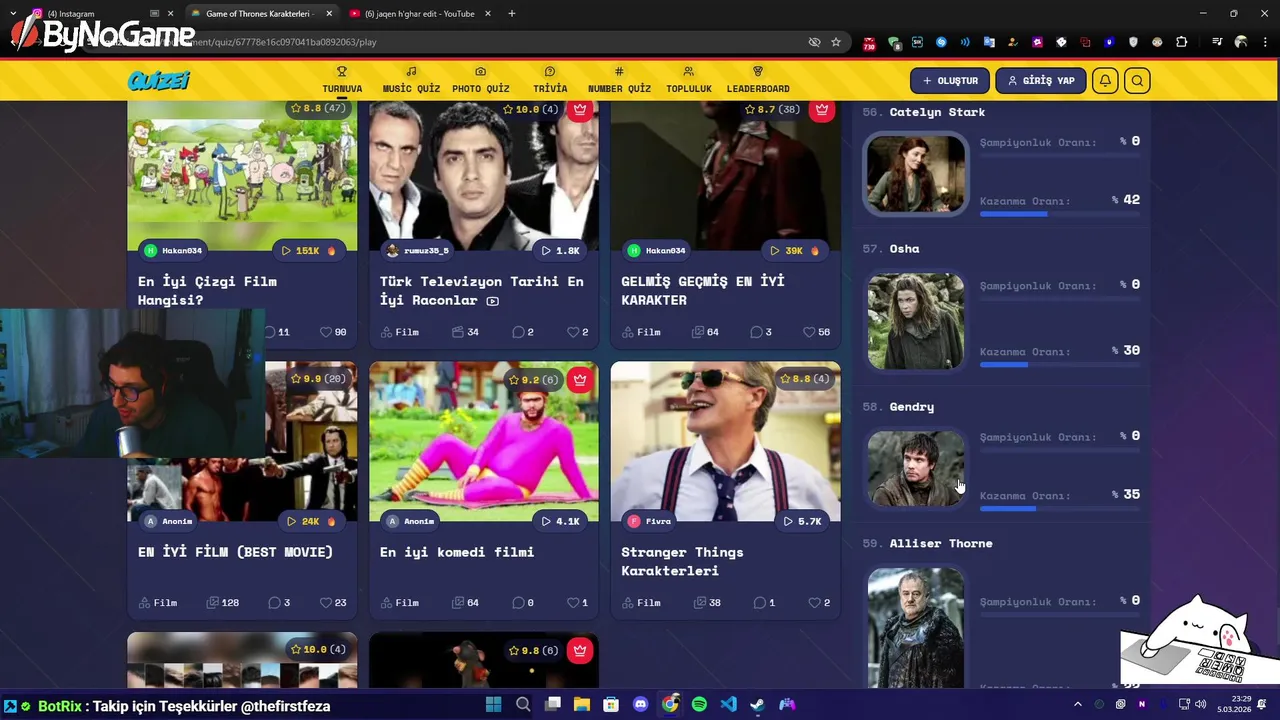Open Catelyn Stark character portrait
Screen dimensions: 1280x720
click(916, 175)
